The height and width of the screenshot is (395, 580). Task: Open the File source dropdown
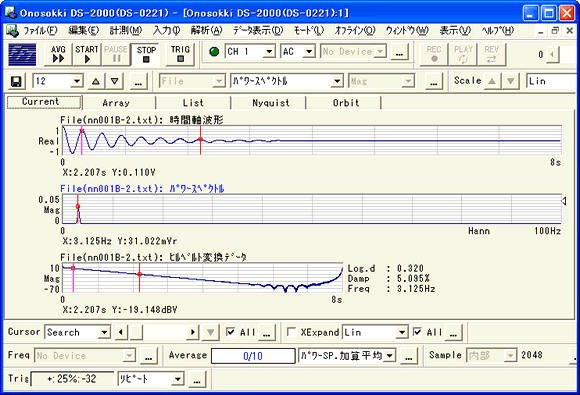219,81
